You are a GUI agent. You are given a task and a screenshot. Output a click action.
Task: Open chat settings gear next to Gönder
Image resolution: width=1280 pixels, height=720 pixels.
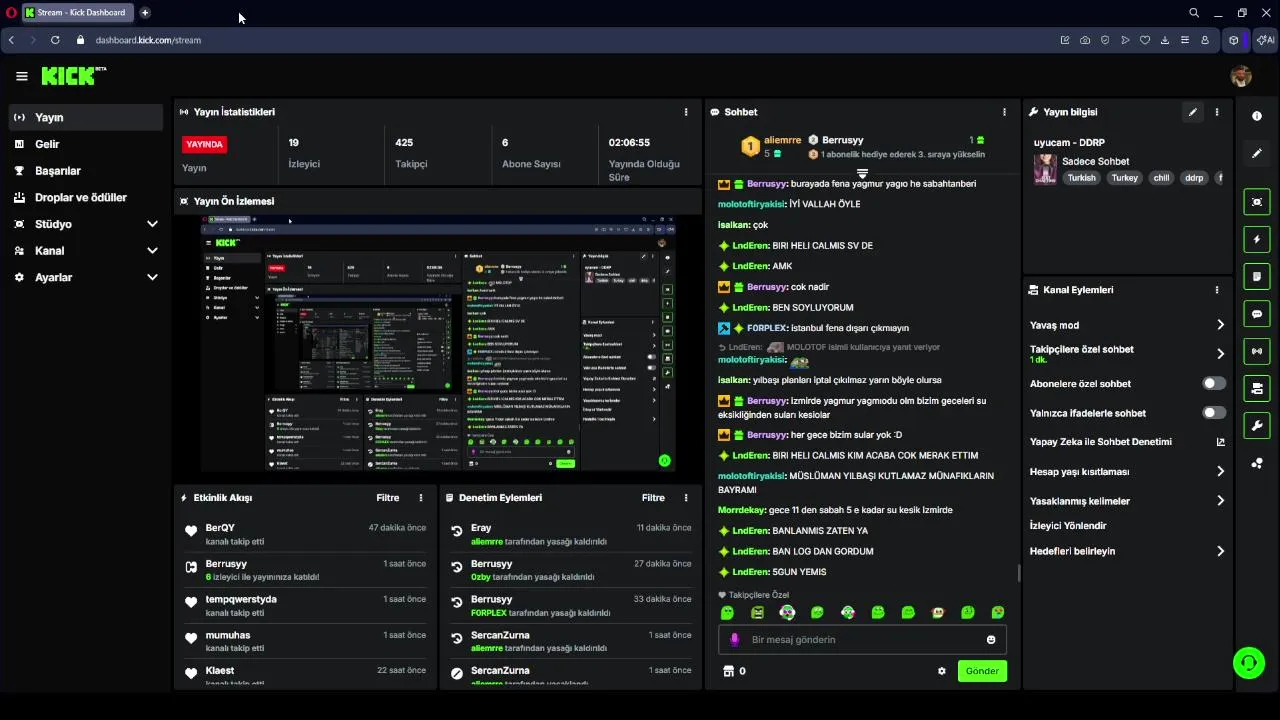point(941,671)
